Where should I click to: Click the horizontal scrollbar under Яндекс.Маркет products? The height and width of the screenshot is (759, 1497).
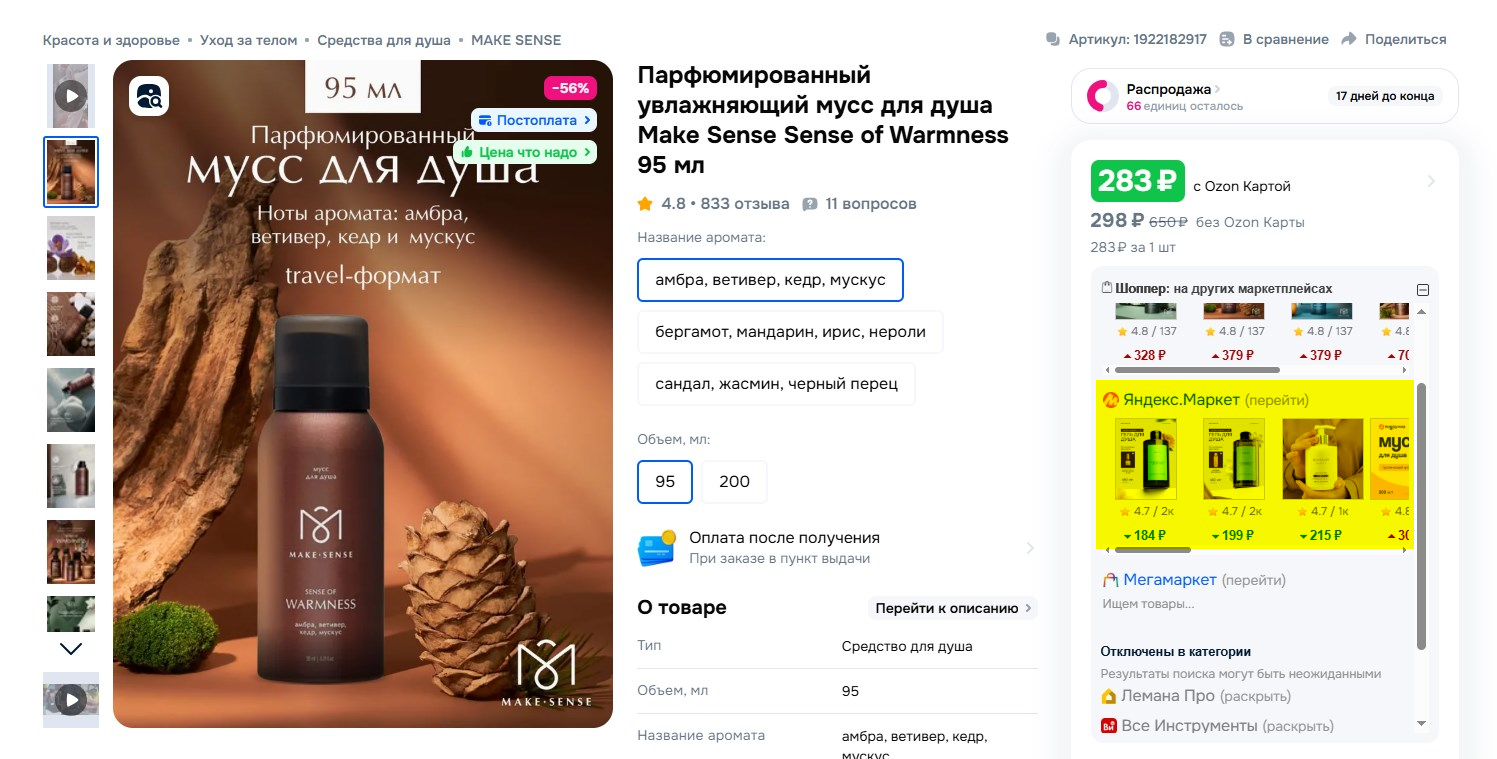(x=1151, y=549)
